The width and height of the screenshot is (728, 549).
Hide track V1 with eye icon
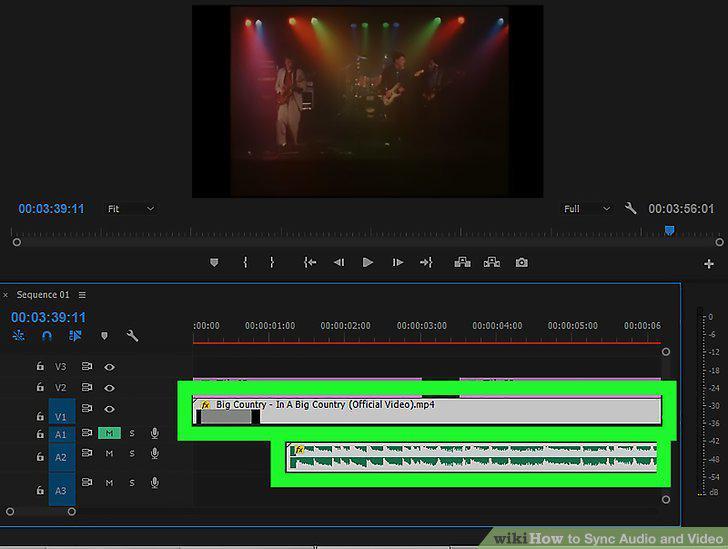110,409
